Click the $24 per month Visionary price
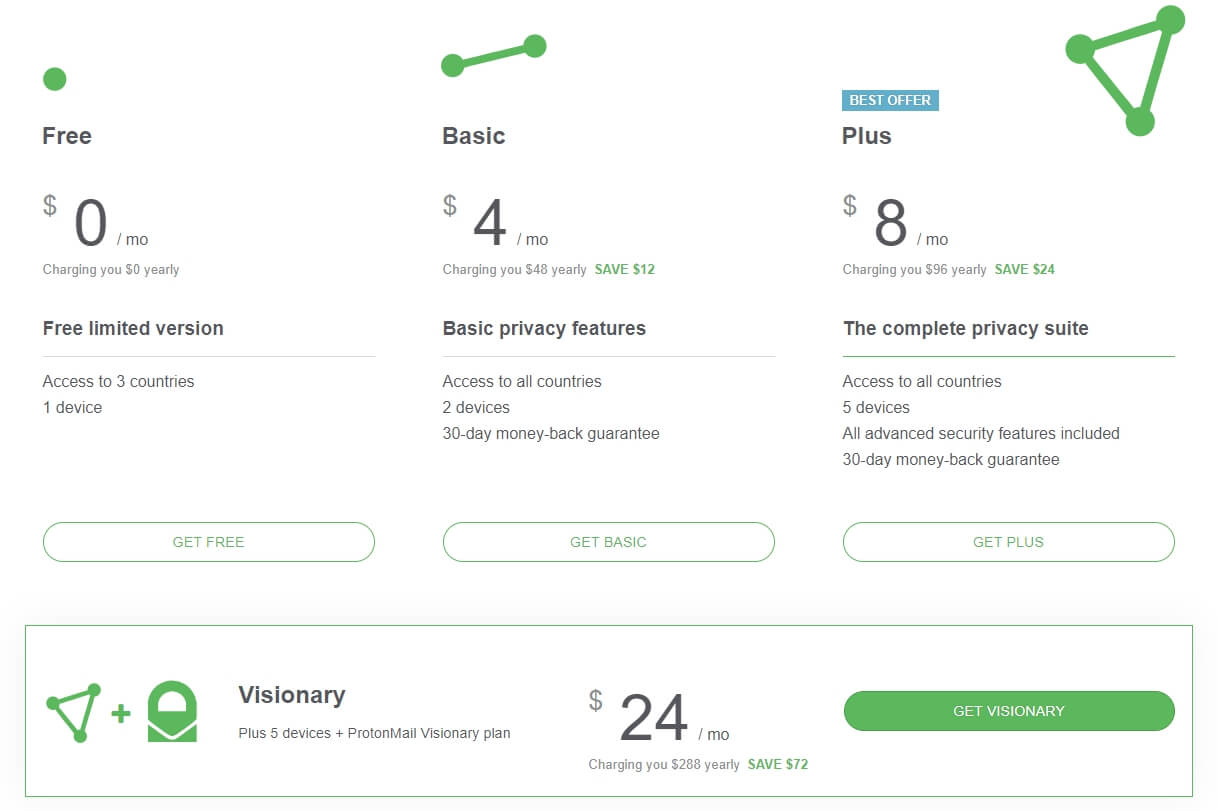The height and width of the screenshot is (811, 1218). [x=659, y=717]
